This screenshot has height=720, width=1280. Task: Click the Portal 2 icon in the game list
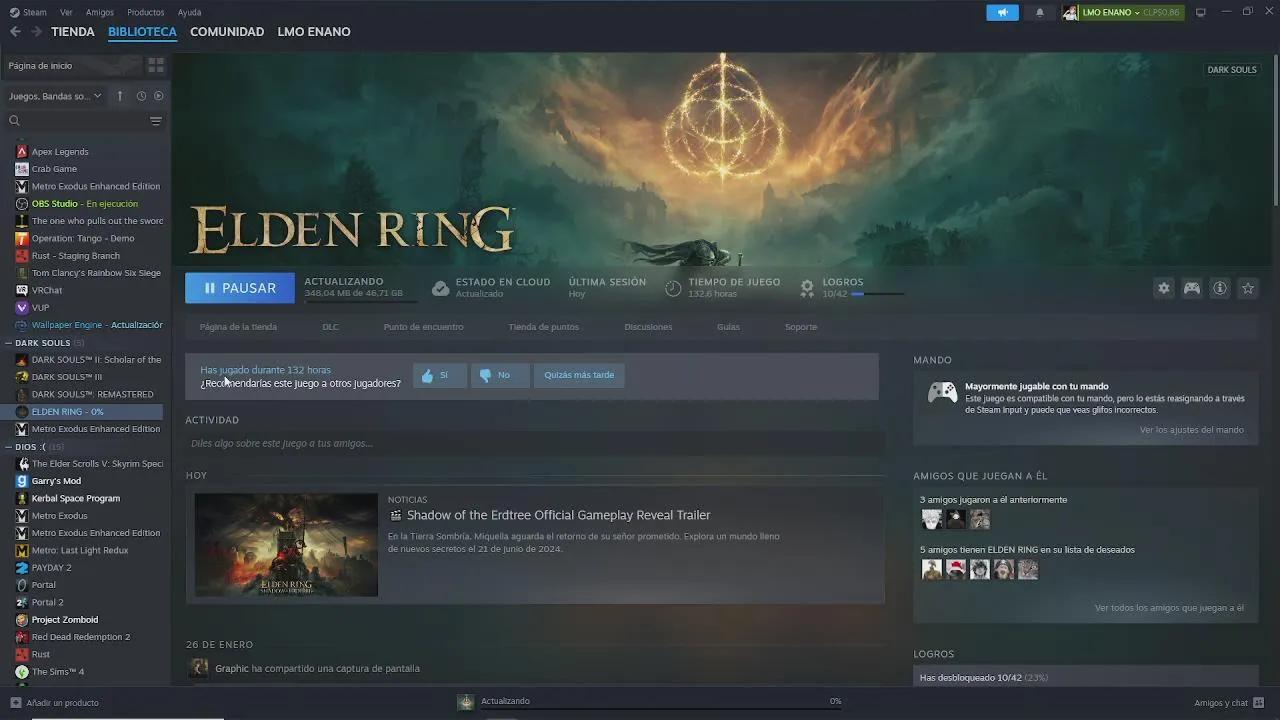tap(22, 602)
